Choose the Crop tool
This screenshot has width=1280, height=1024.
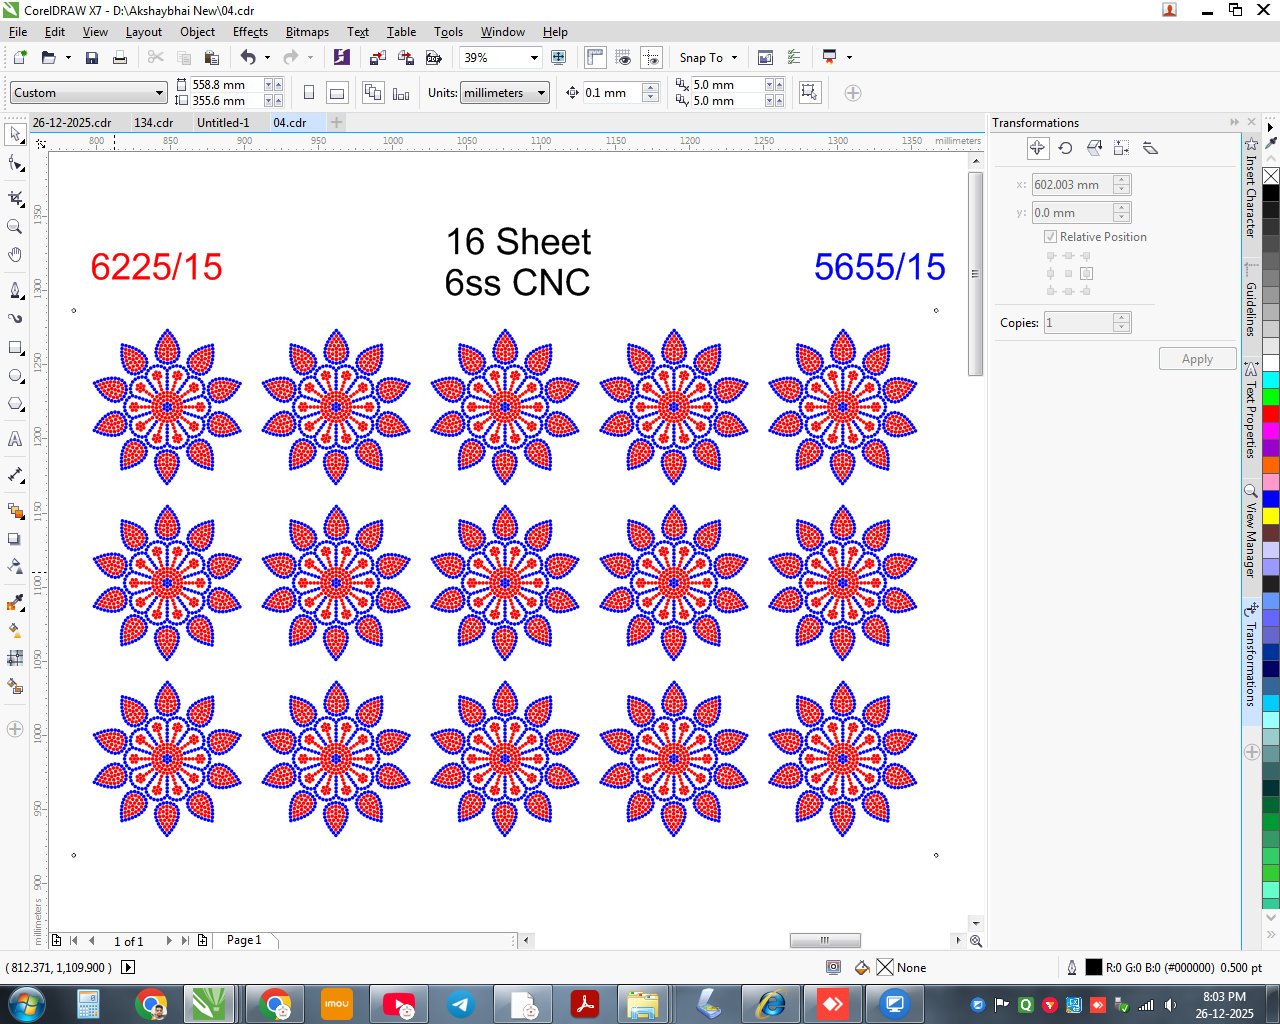(x=15, y=197)
